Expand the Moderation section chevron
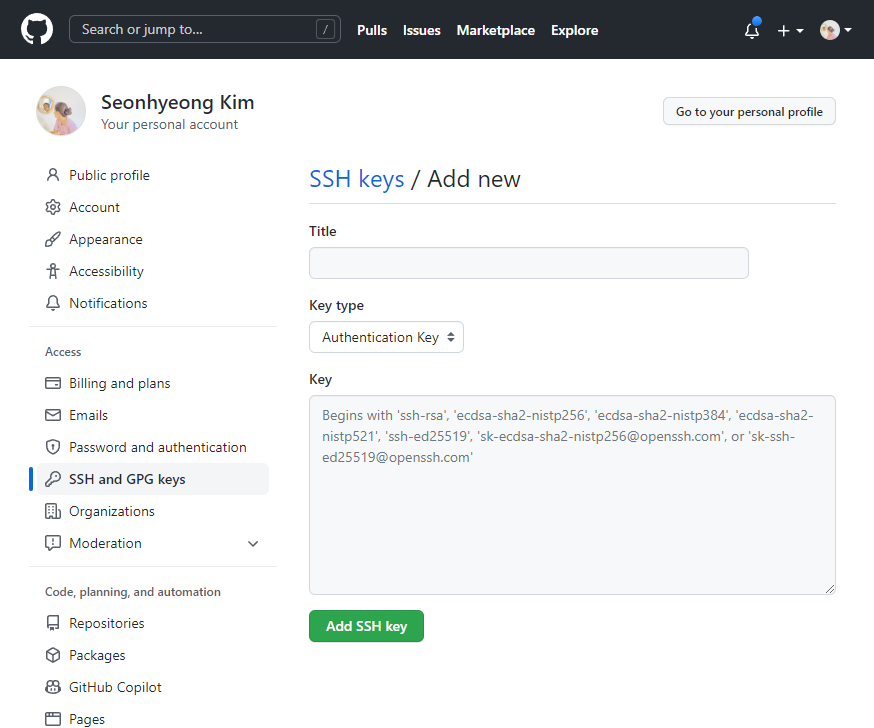 pyautogui.click(x=253, y=543)
